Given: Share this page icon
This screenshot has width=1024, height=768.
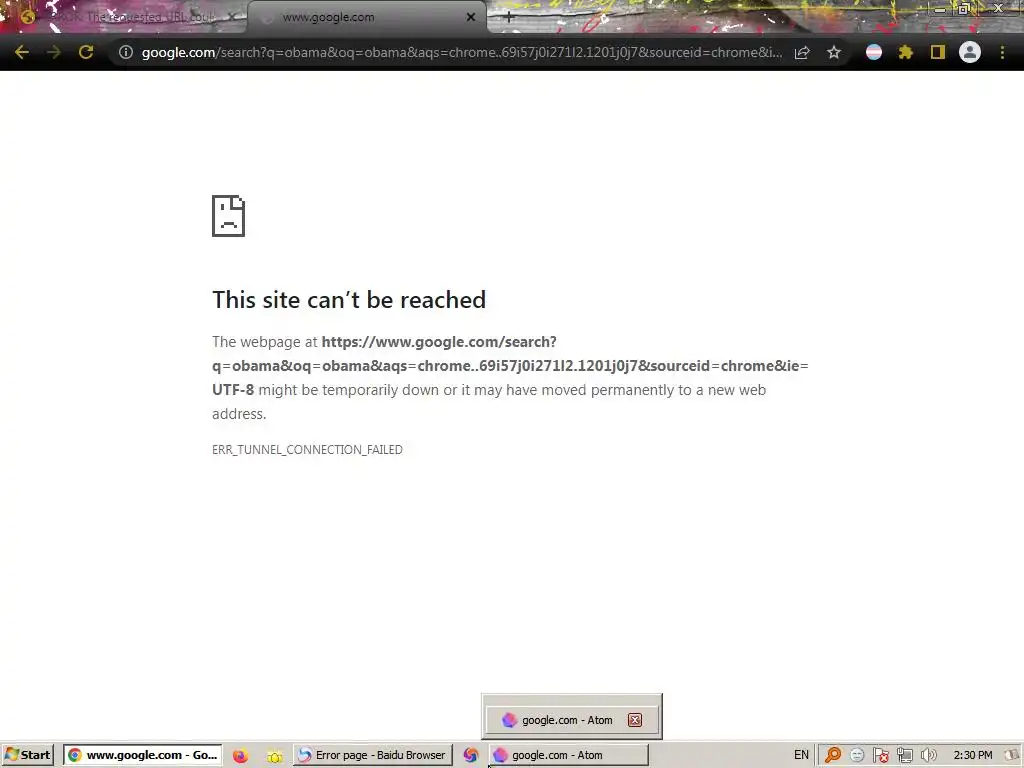Looking at the screenshot, I should coord(802,52).
